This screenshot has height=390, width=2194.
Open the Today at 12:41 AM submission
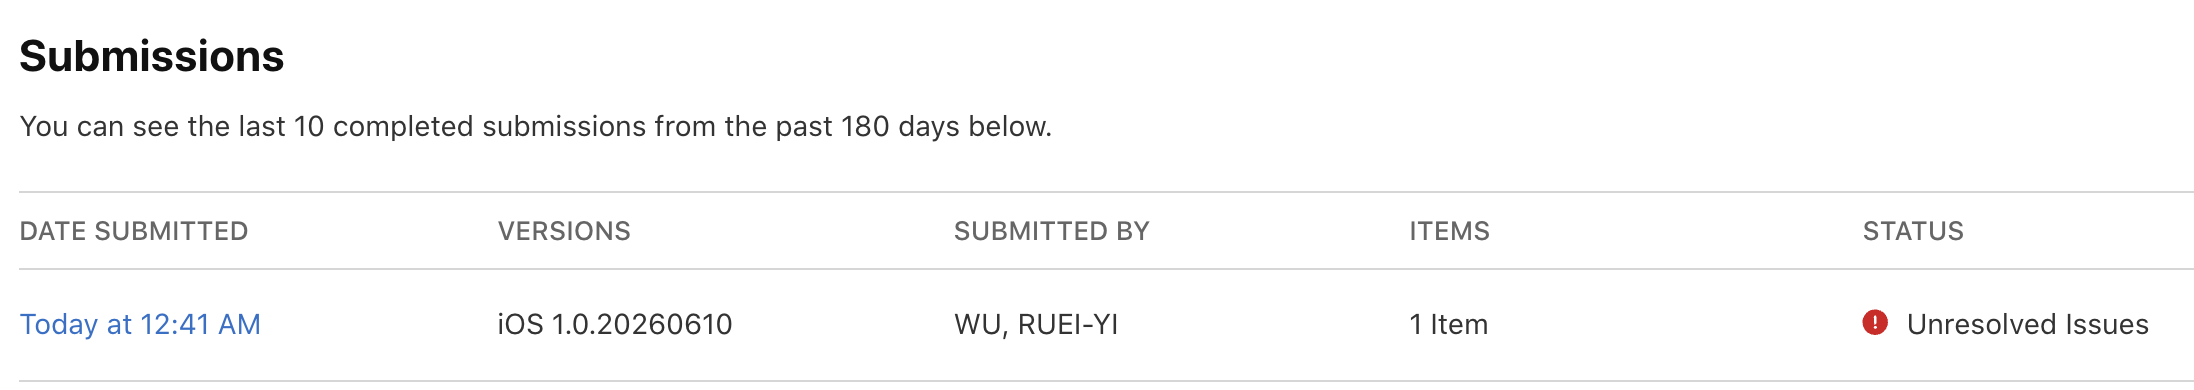[x=140, y=324]
